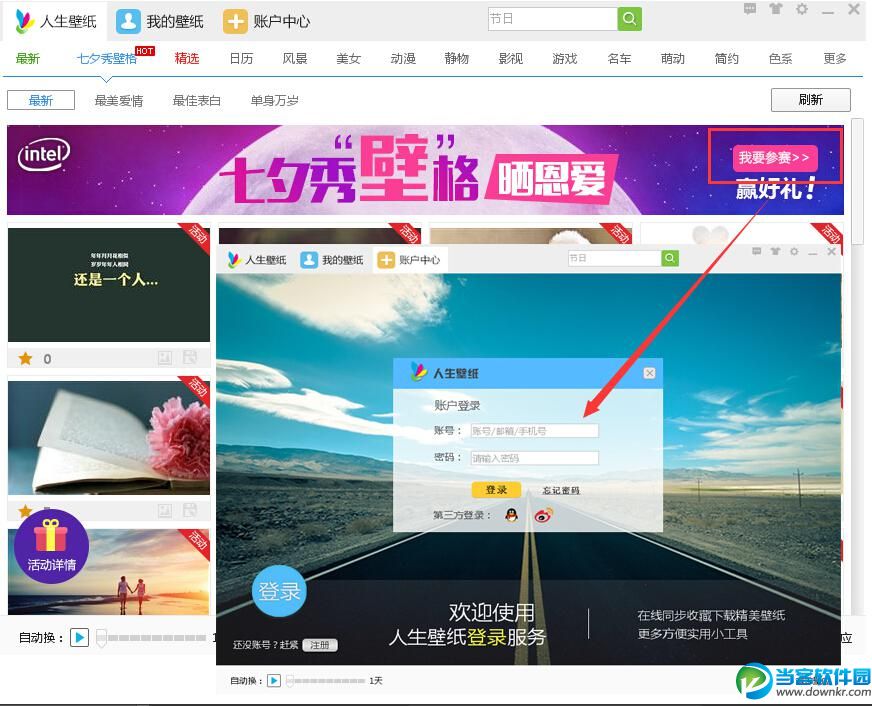Click settings gear in inner login window
This screenshot has height=706, width=872.
pyautogui.click(x=794, y=251)
